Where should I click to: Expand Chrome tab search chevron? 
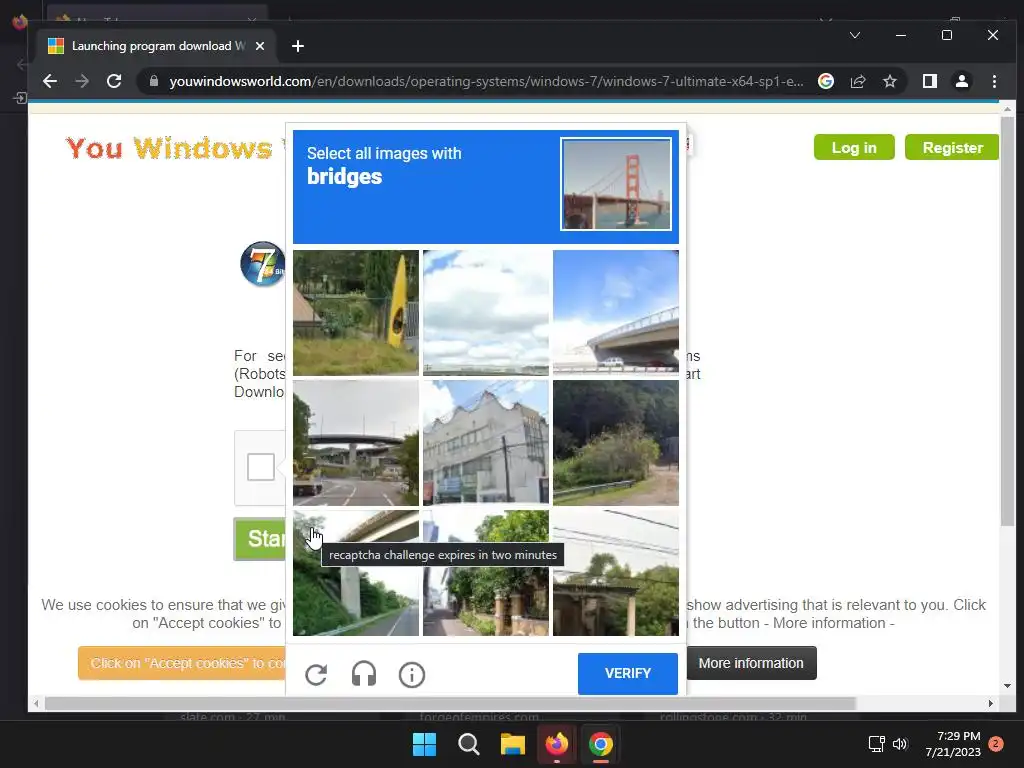pos(854,35)
